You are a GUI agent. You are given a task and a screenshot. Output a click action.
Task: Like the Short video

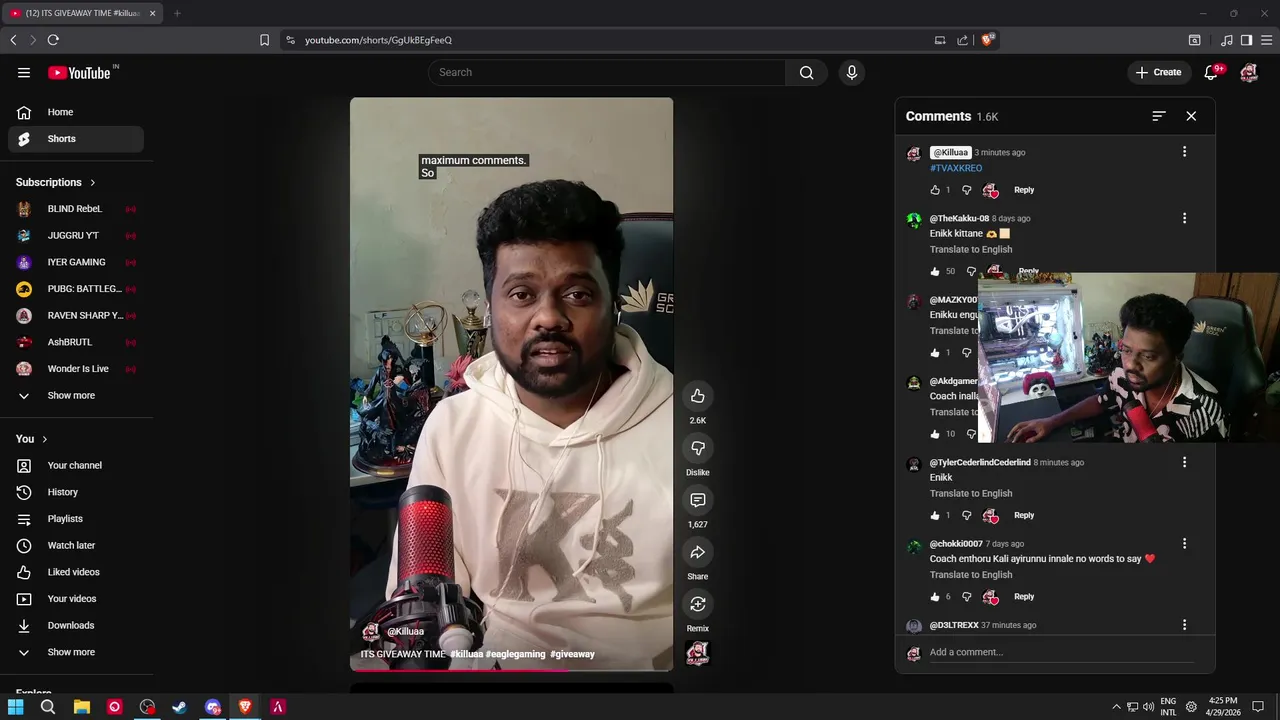(x=698, y=396)
